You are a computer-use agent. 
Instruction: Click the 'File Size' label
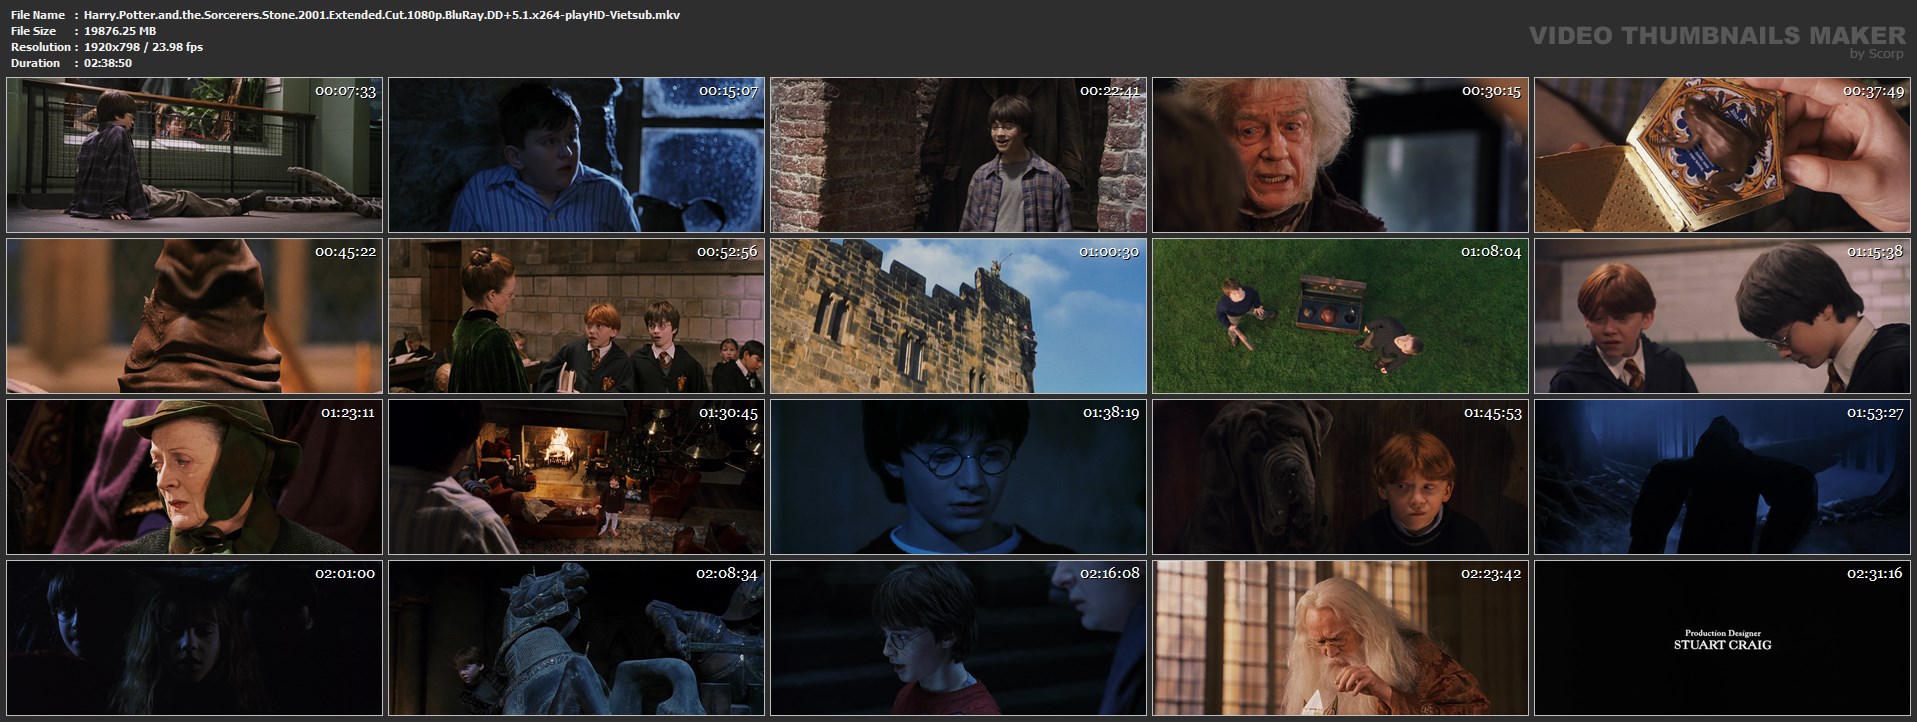[x=33, y=31]
